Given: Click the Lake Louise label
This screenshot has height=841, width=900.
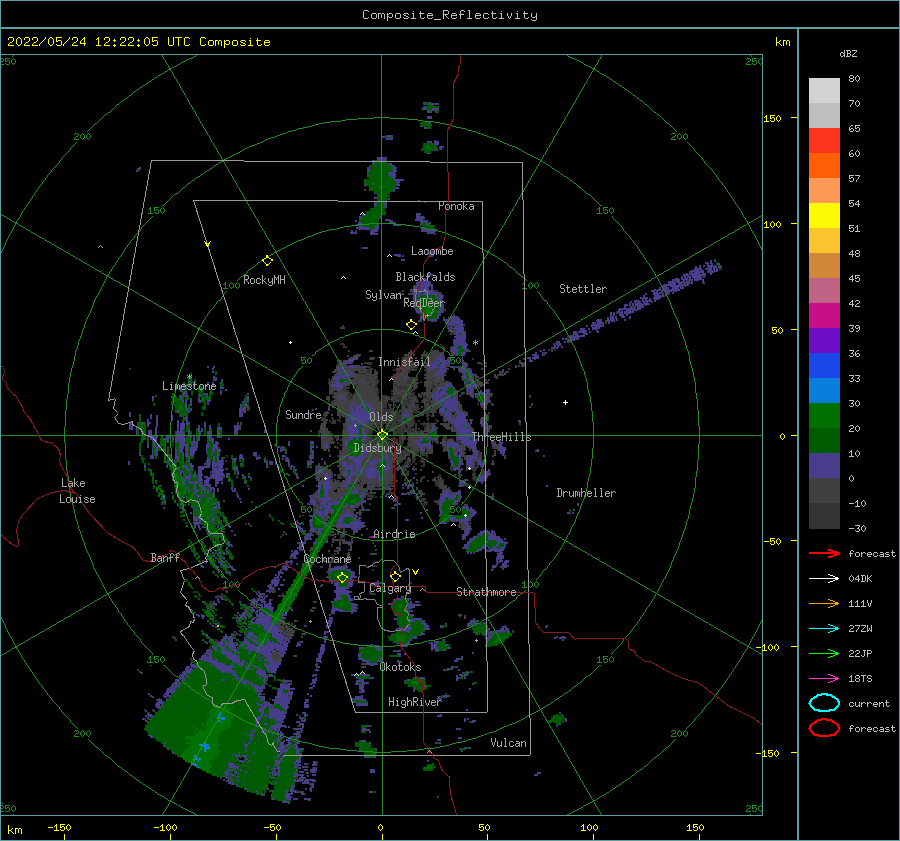Looking at the screenshot, I should 77,491.
